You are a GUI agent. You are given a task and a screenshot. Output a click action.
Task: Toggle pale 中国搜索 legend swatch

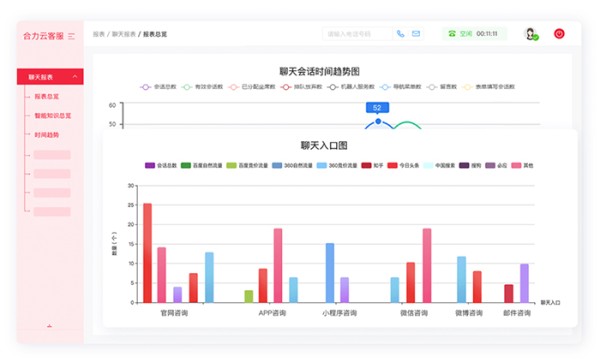pos(428,165)
